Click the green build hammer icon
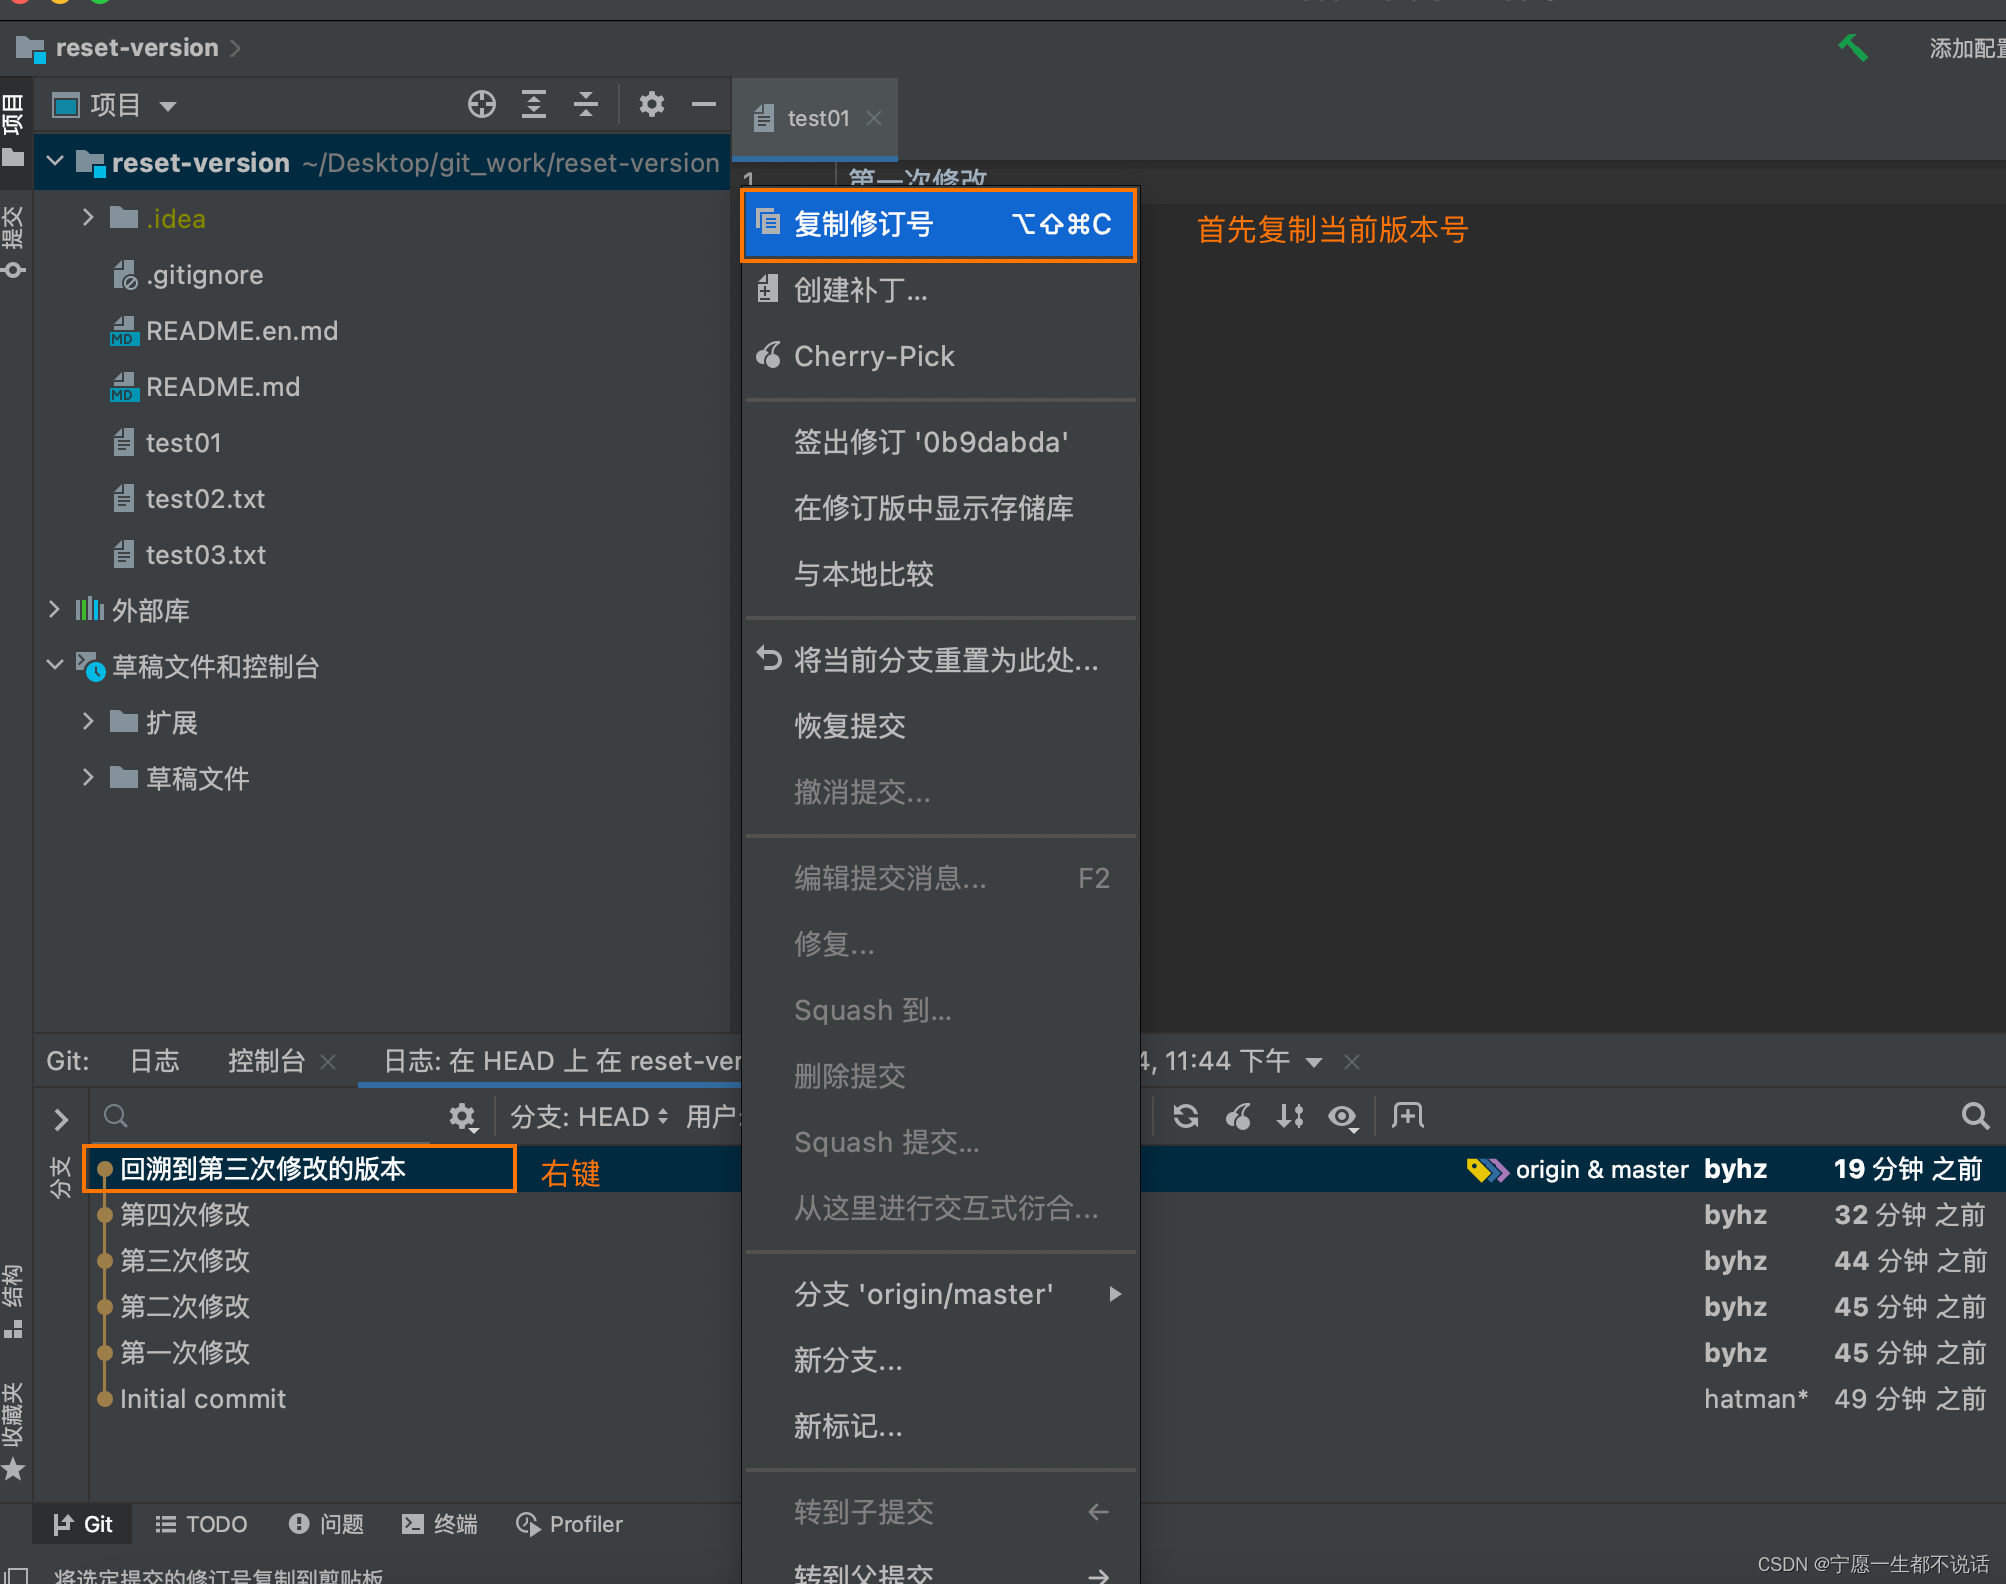 tap(1853, 47)
